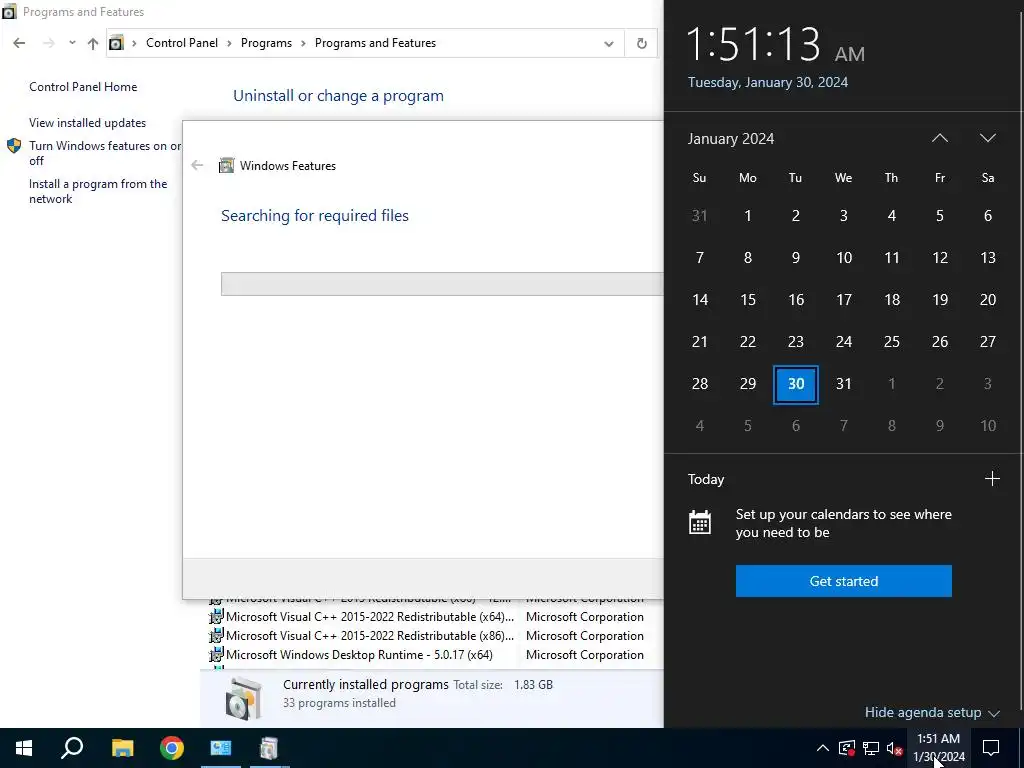Click Control Panel in the breadcrumb path

click(182, 43)
